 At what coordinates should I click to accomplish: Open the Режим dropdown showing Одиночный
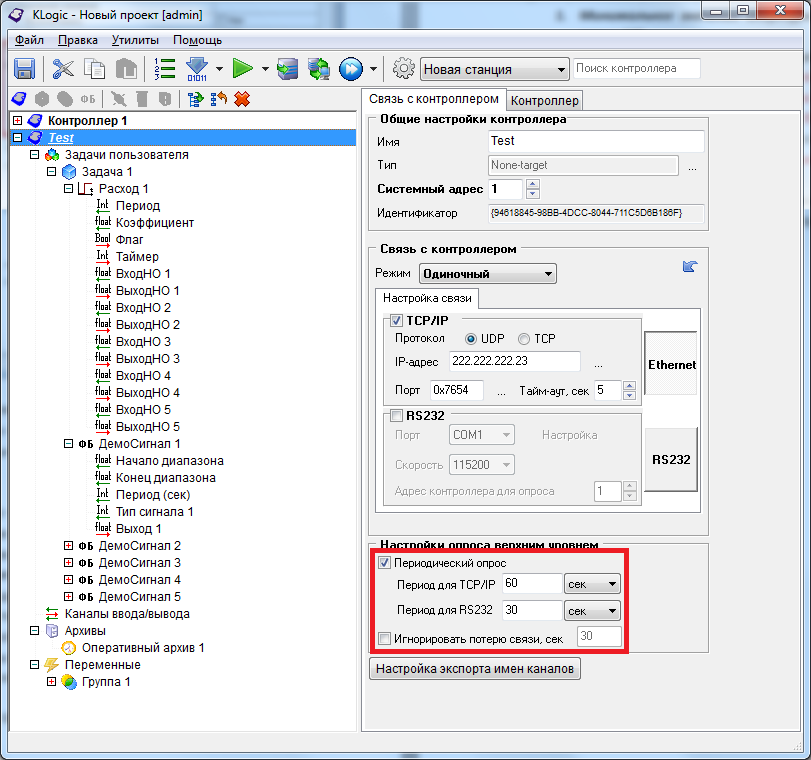coord(487,273)
